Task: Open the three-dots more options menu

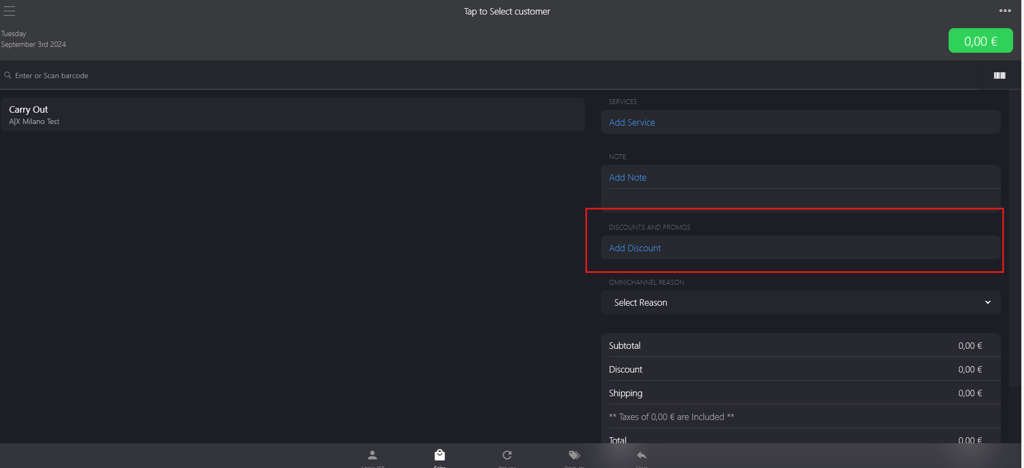Action: click(x=1005, y=10)
